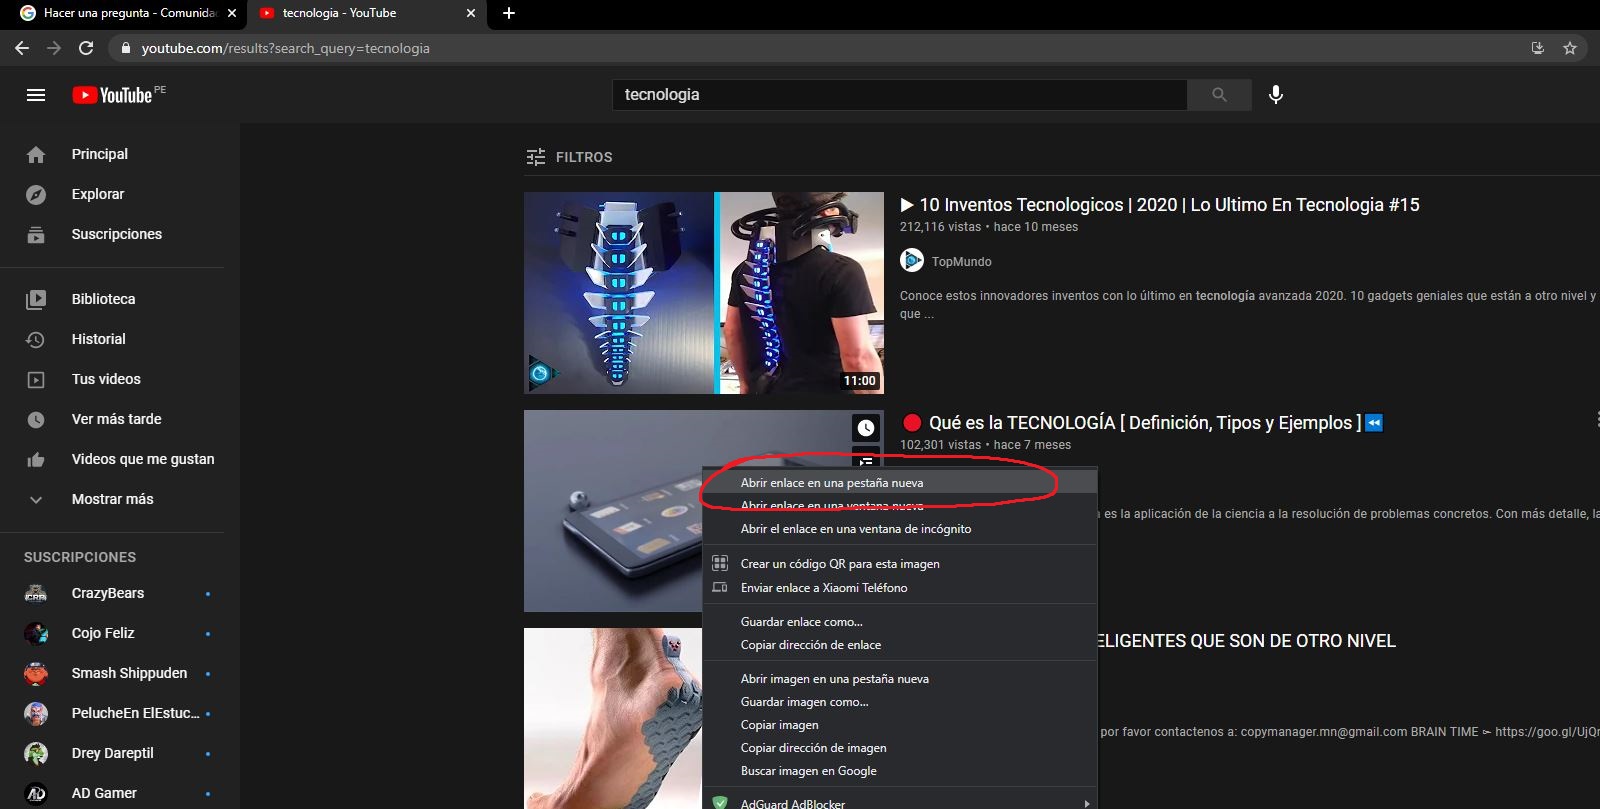Reload the page
1600x809 pixels.
click(x=86, y=48)
